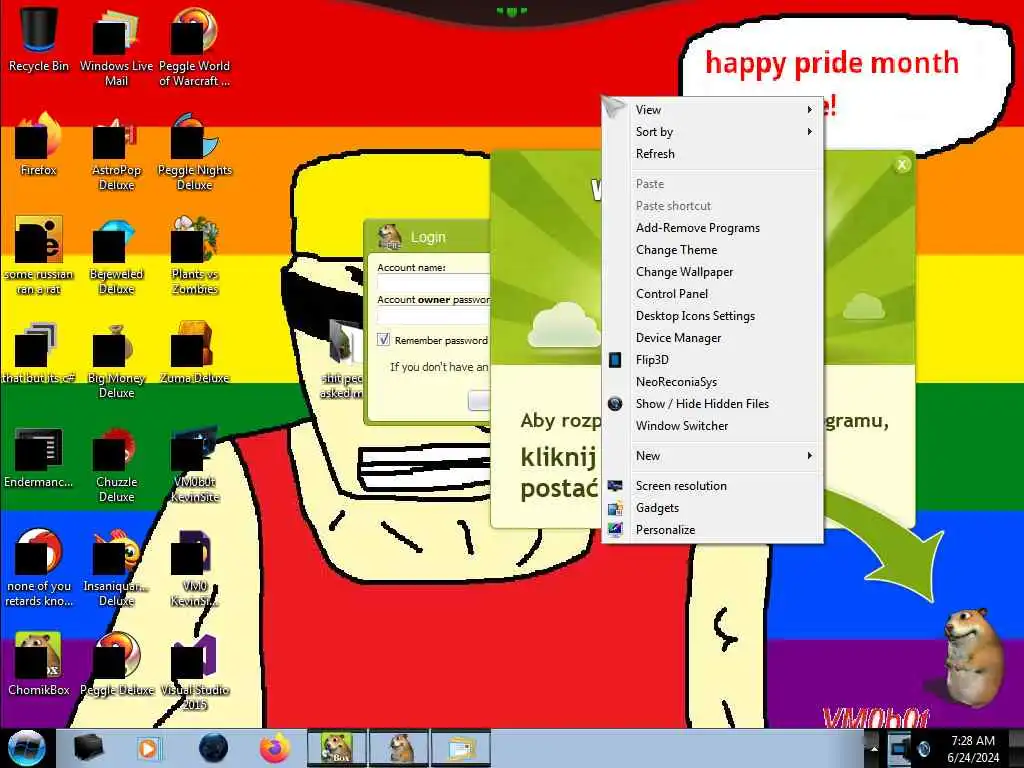The image size is (1024, 768).
Task: Open Chuzzle Deluxe desktop icon
Action: 116,464
